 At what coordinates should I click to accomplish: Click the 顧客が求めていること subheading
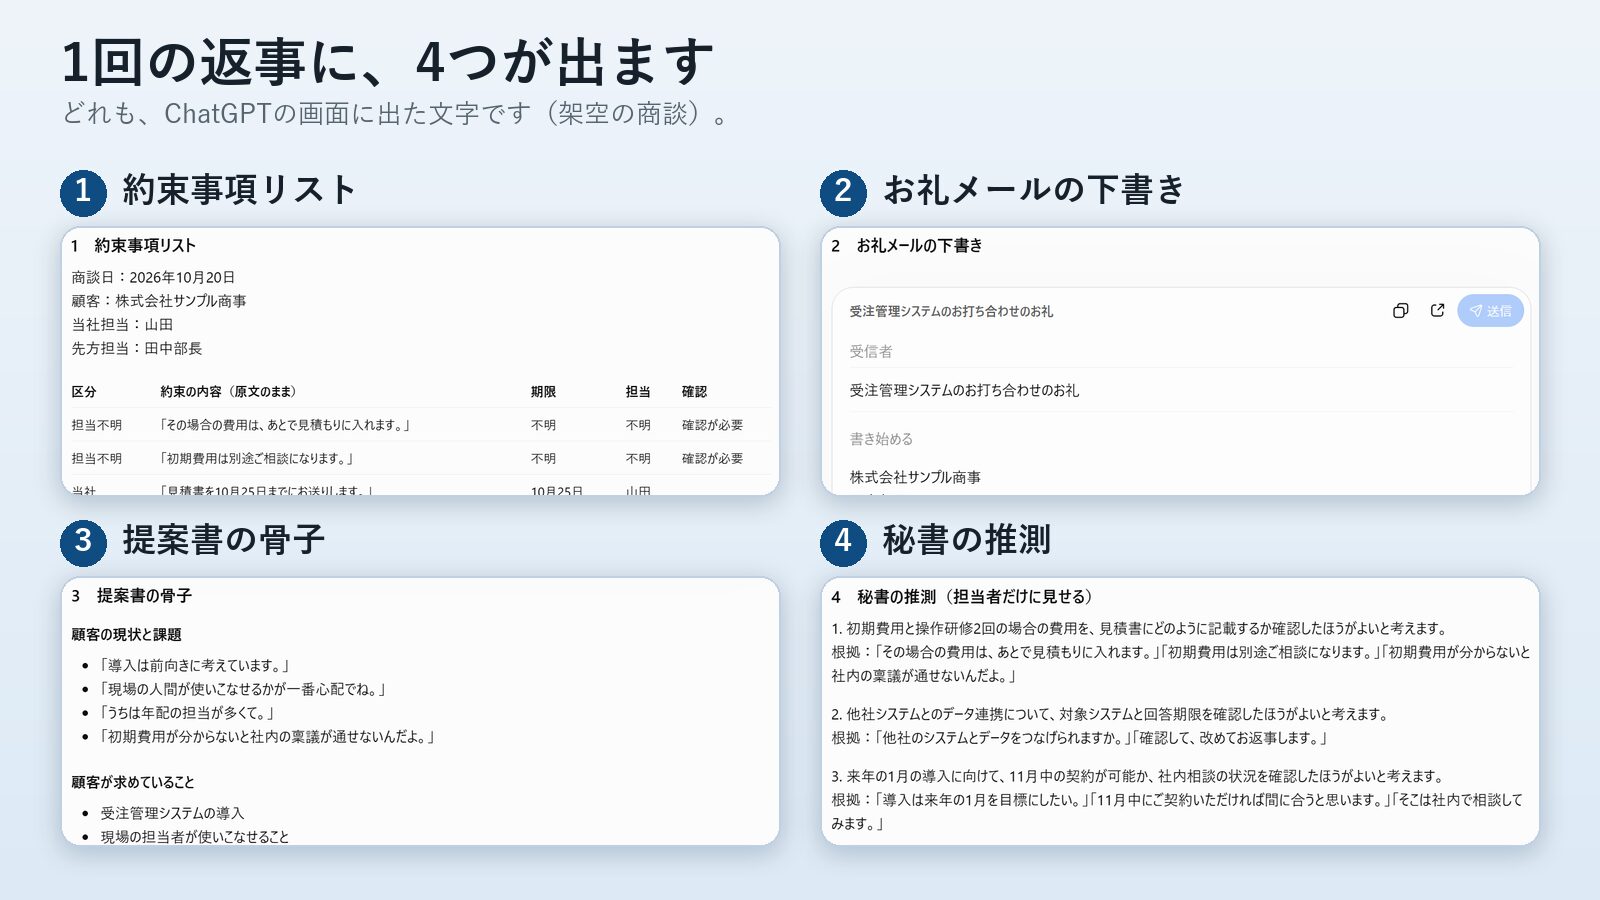133,783
